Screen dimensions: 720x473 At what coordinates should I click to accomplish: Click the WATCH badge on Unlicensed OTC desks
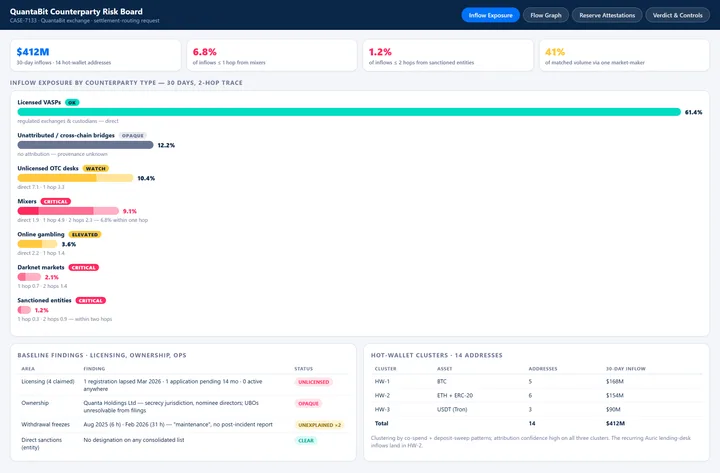pyautogui.click(x=96, y=169)
